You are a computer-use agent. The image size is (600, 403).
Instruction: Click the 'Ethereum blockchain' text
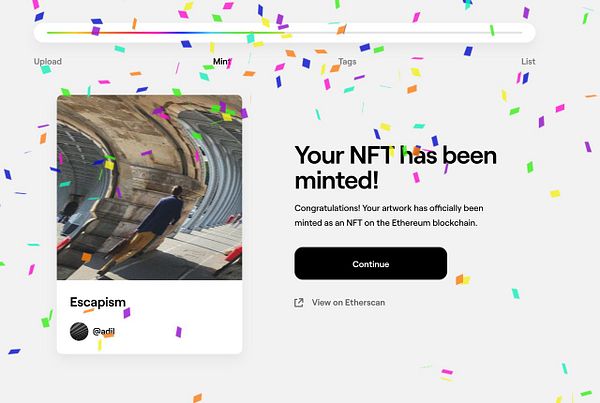coord(434,223)
